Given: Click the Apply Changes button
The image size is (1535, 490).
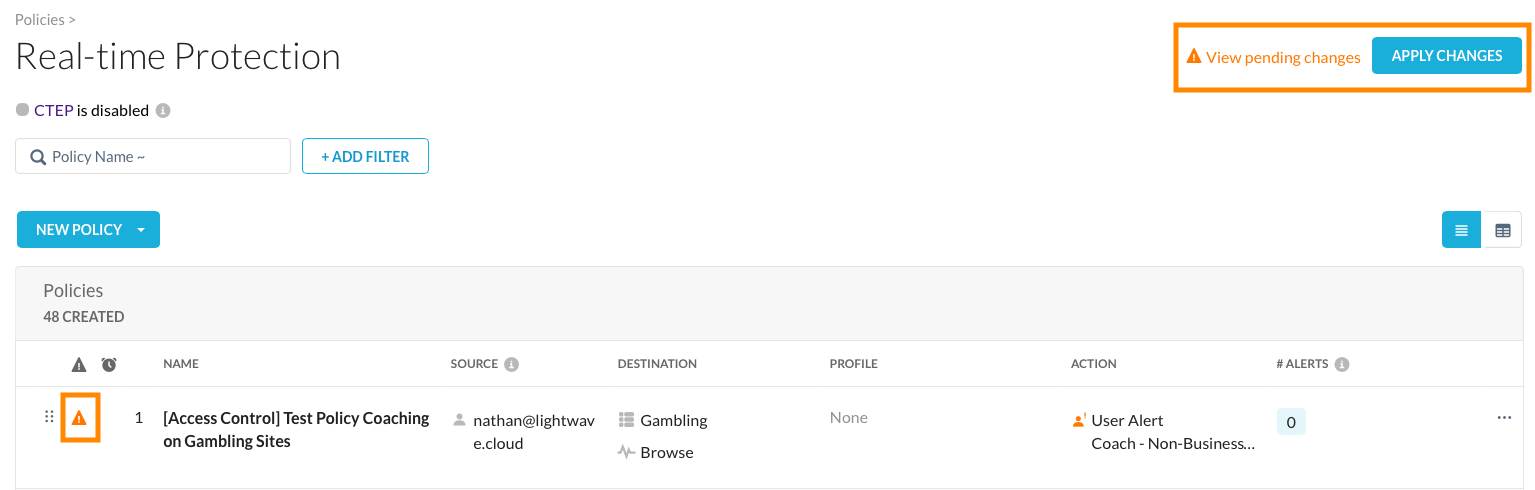Looking at the screenshot, I should tap(1446, 56).
